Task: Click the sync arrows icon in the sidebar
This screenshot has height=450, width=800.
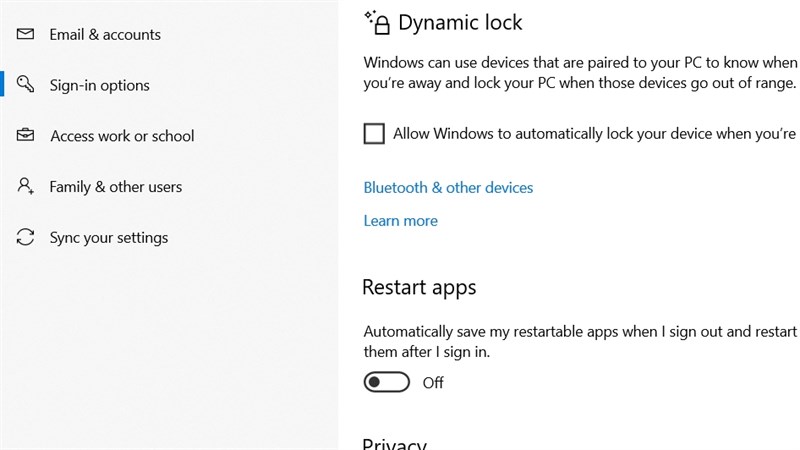Action: click(x=25, y=238)
